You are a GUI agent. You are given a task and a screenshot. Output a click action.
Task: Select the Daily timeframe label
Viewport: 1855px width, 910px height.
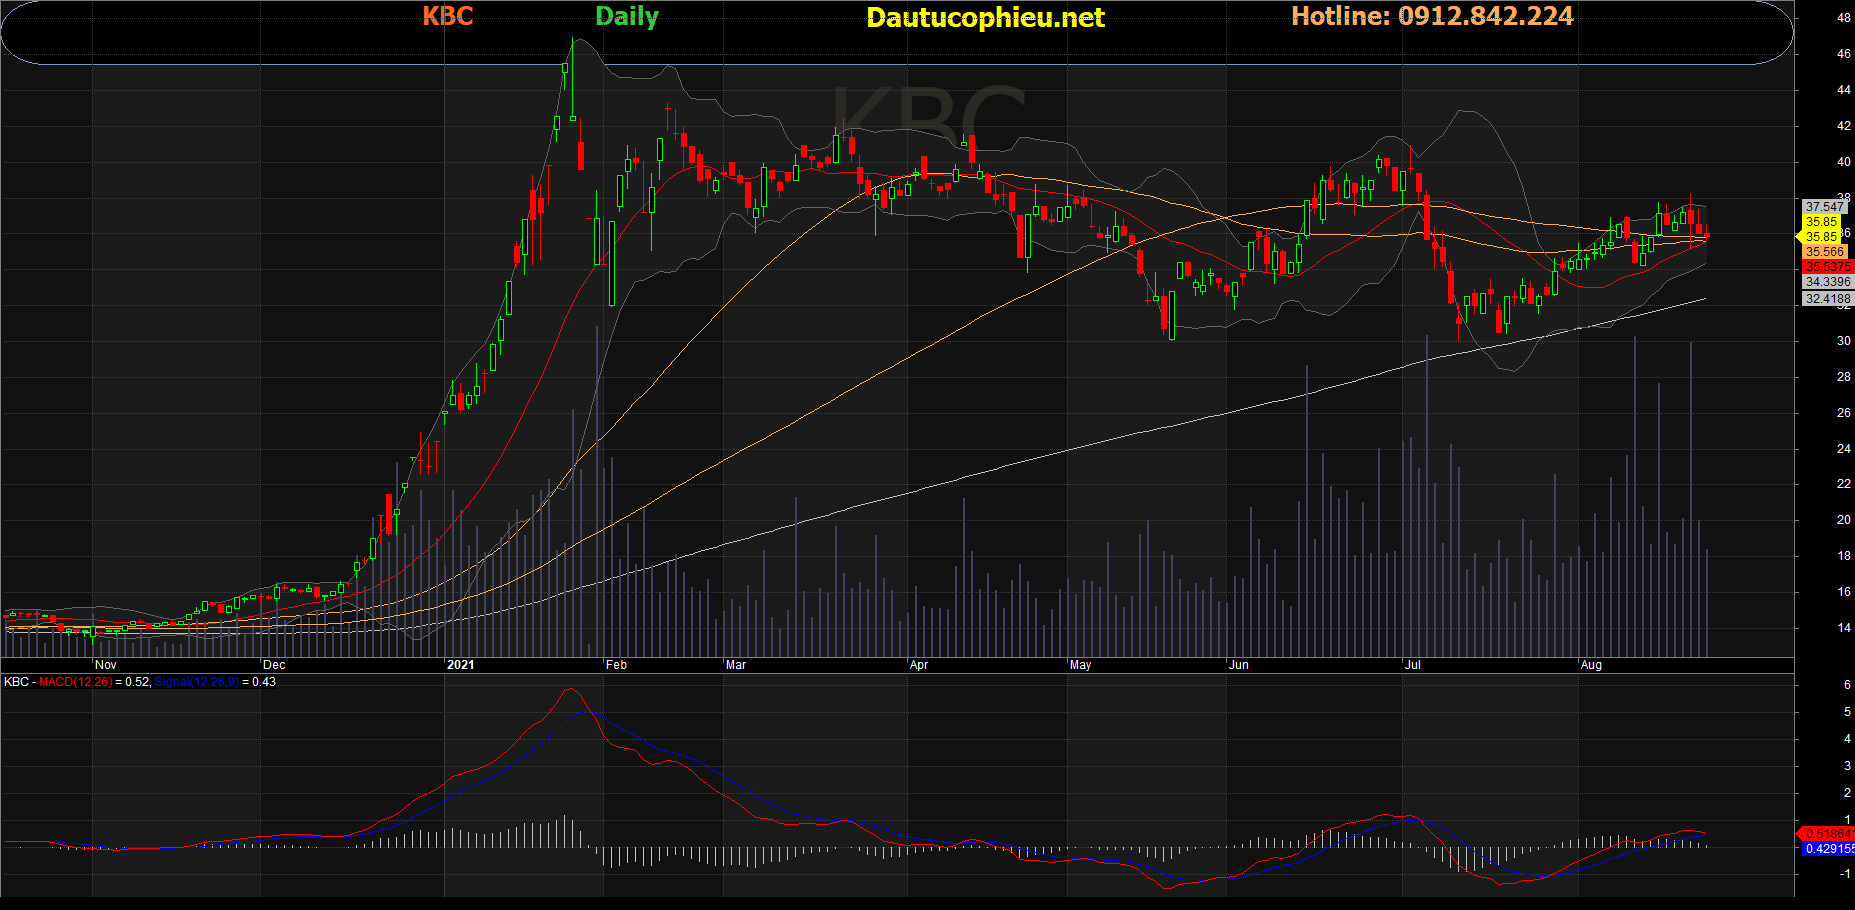pyautogui.click(x=627, y=17)
